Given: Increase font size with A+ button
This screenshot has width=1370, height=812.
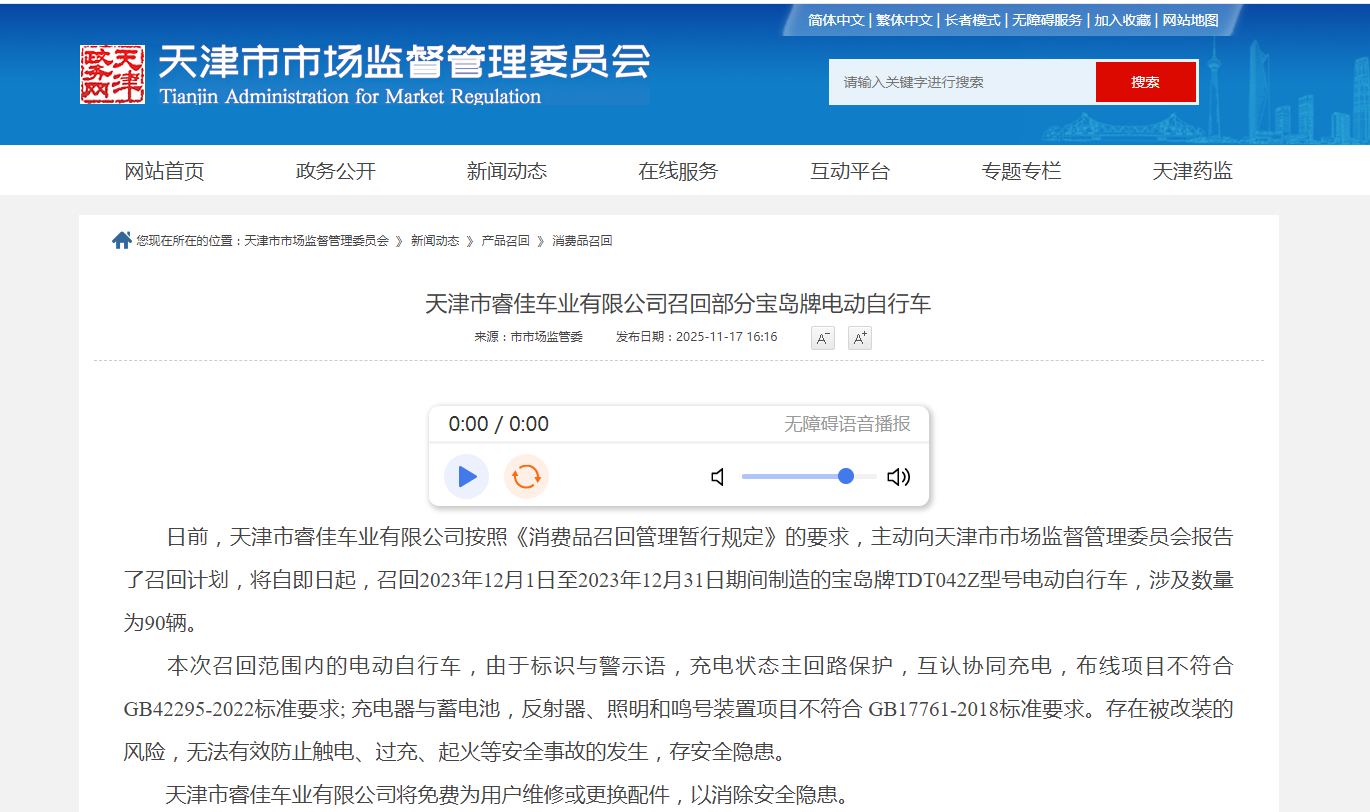Looking at the screenshot, I should pyautogui.click(x=860, y=338).
